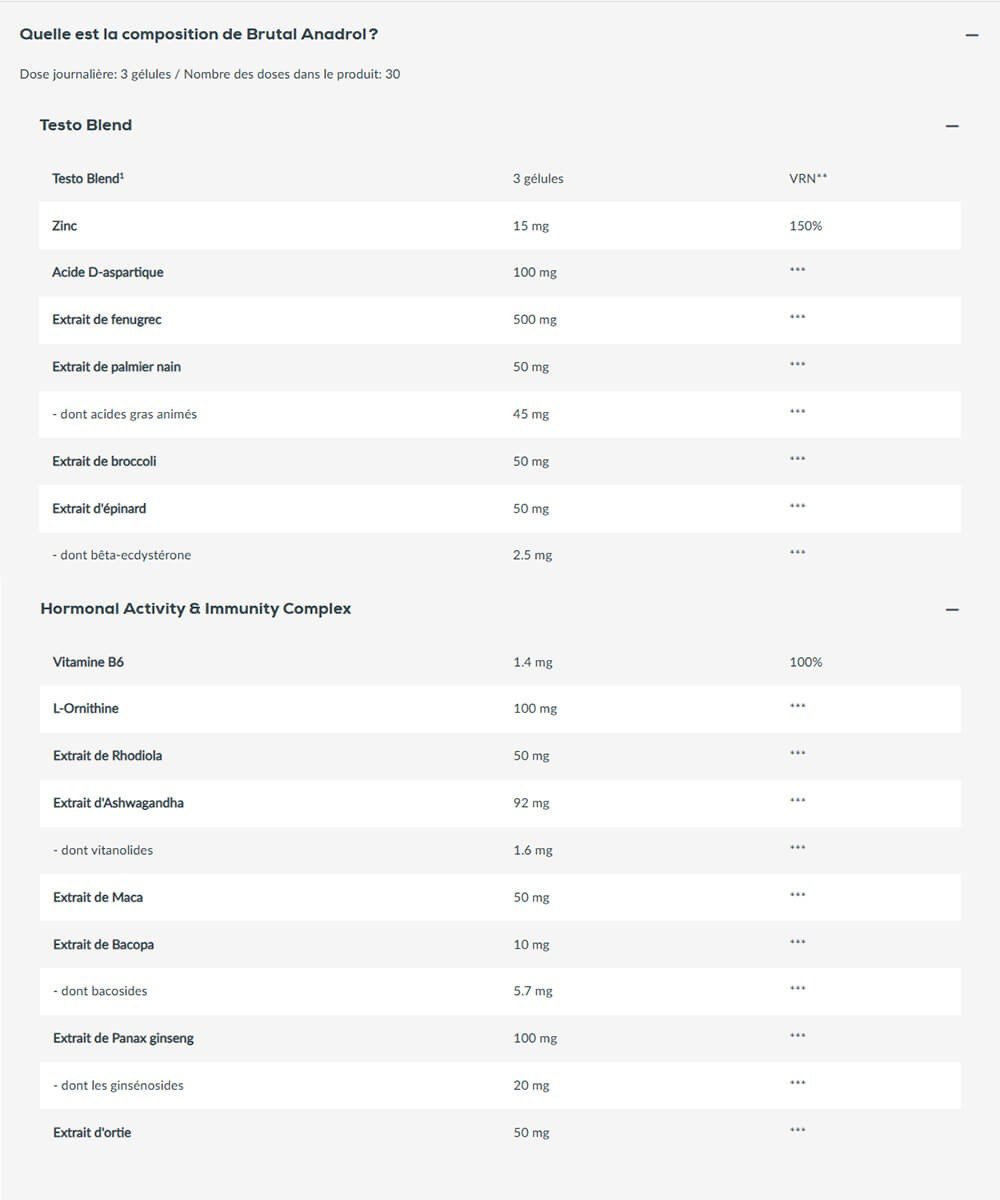Screen dimensions: 1000x1200
Task: Select the Vitamine B6 row label
Action: click(x=89, y=662)
